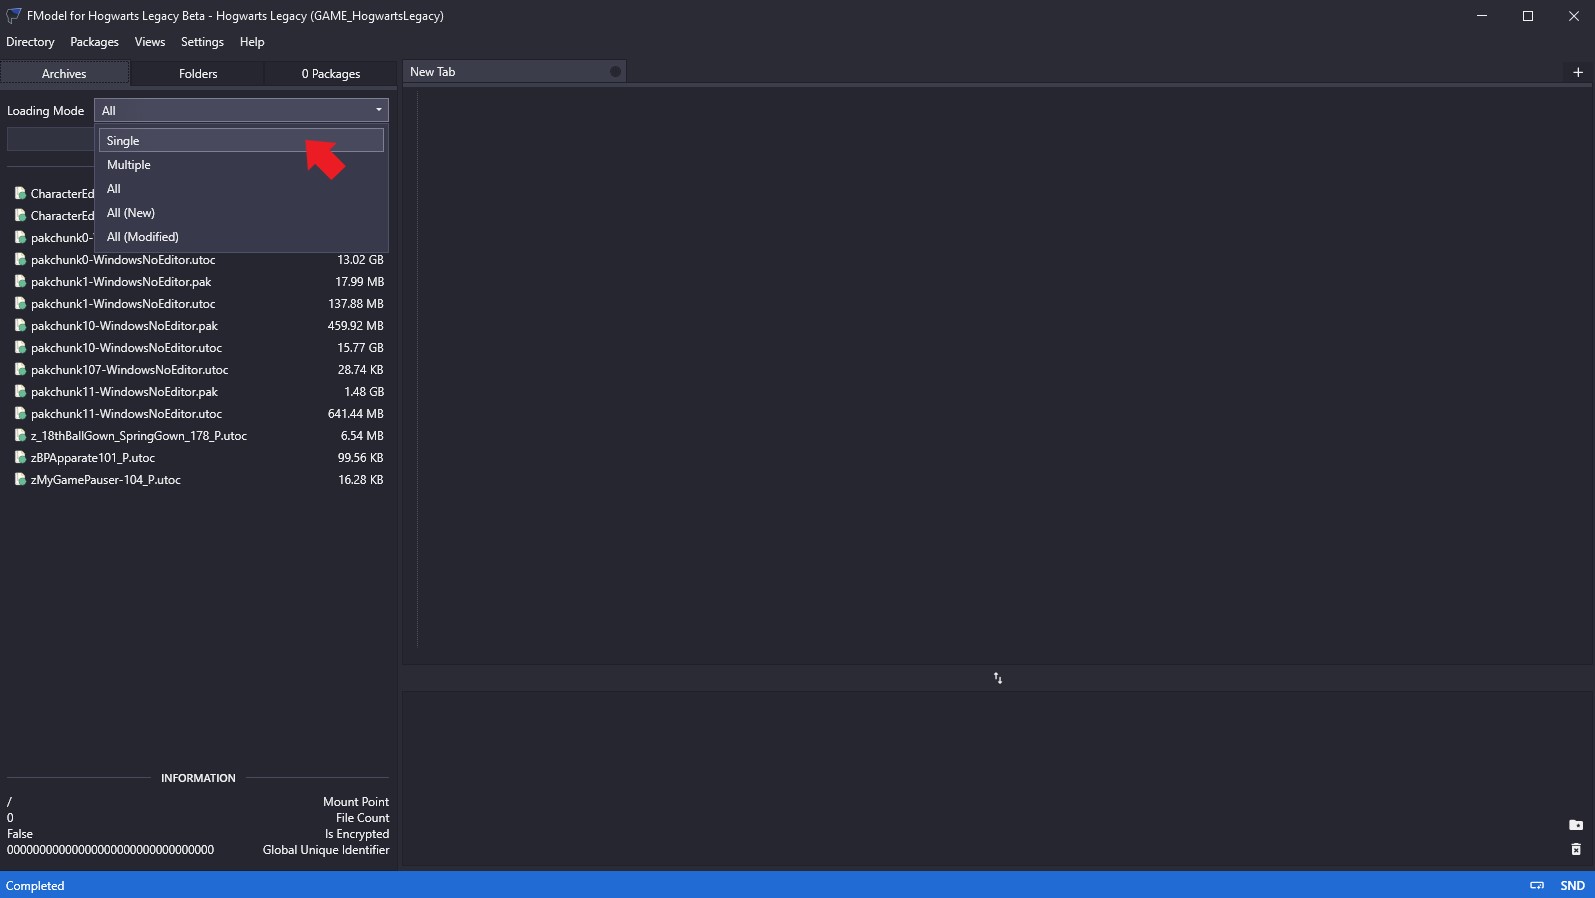
Task: Click the Global Unique Identifier value
Action: point(110,850)
